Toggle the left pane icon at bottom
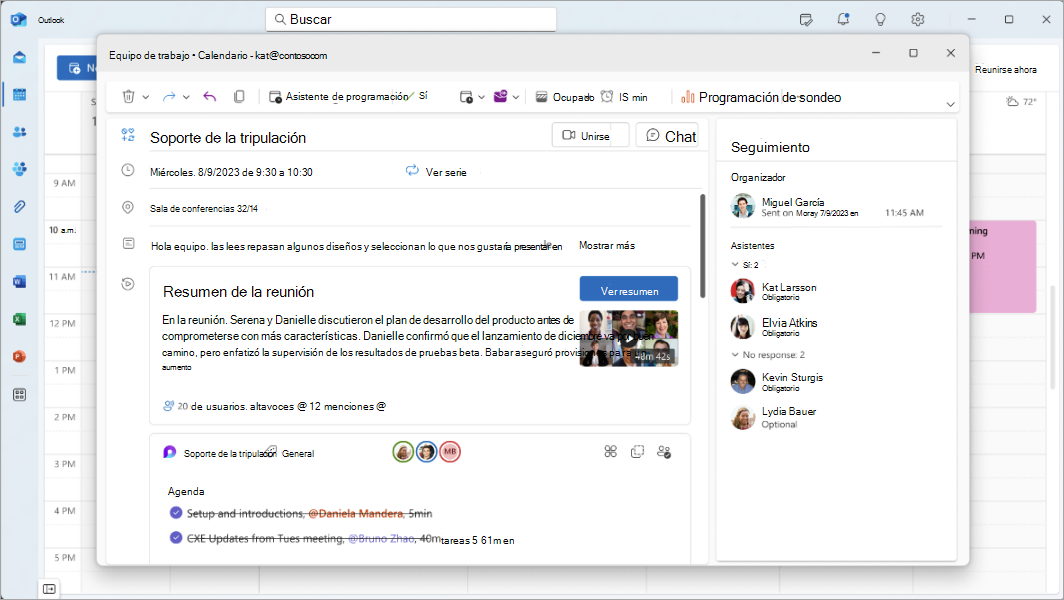Image resolution: width=1064 pixels, height=600 pixels. [49, 588]
